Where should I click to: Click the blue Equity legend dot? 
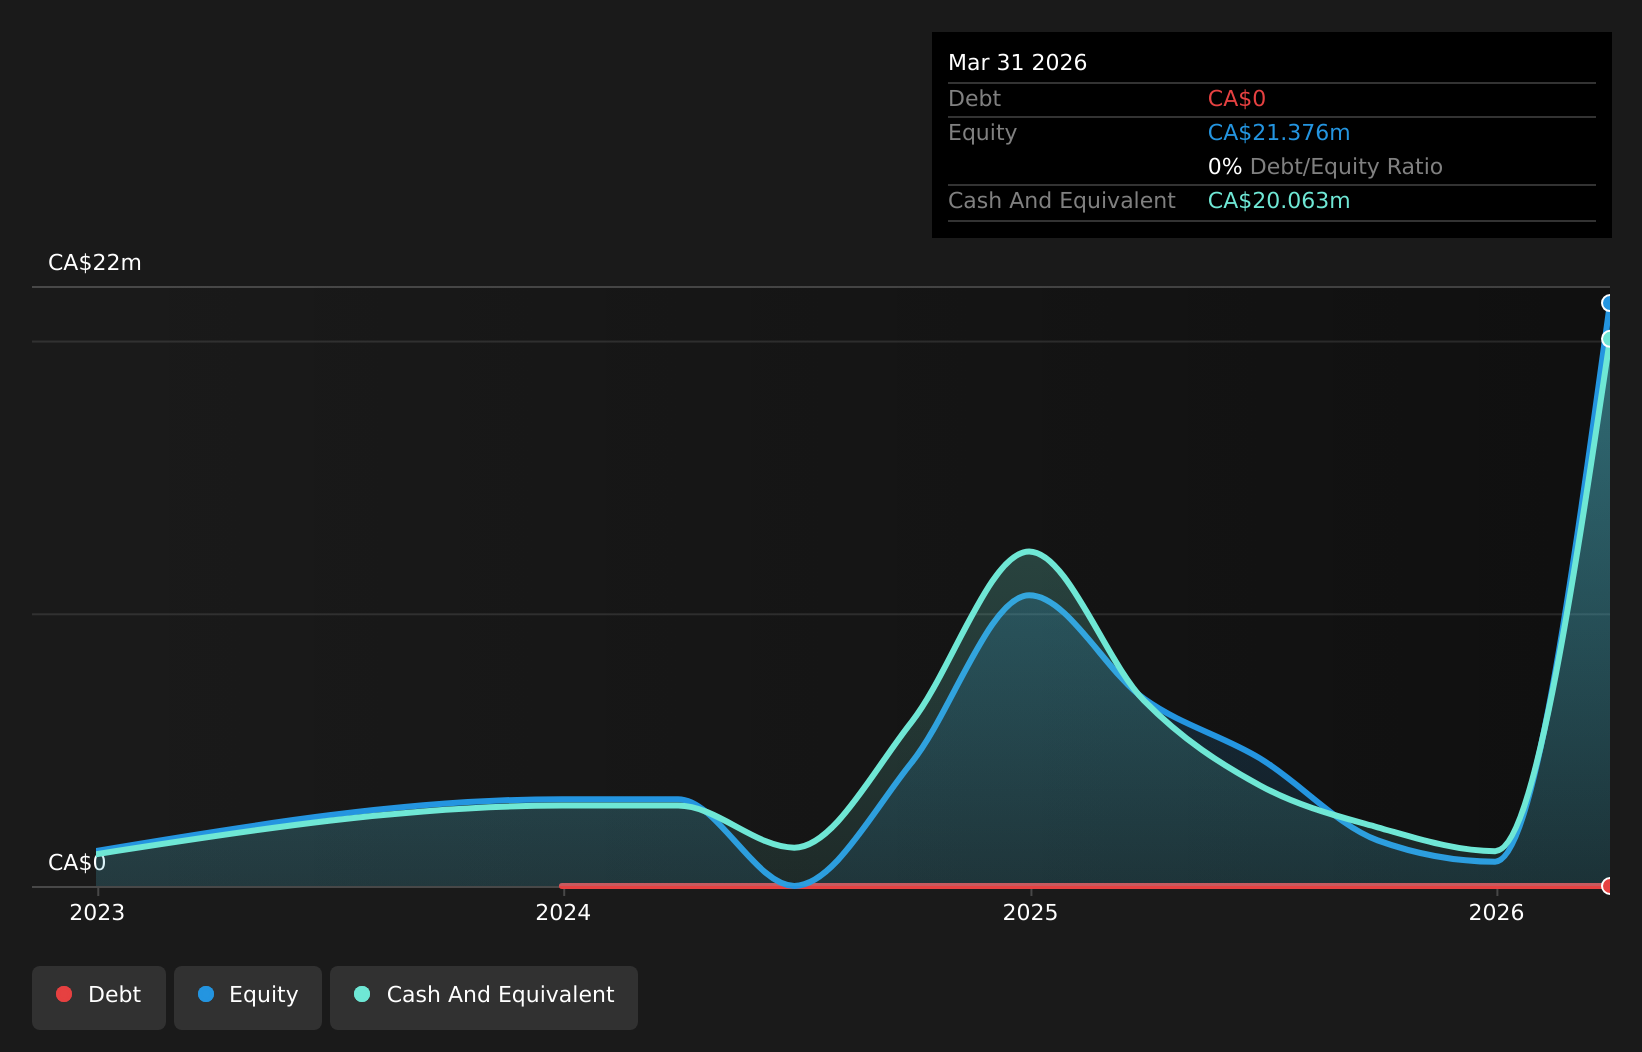point(206,994)
